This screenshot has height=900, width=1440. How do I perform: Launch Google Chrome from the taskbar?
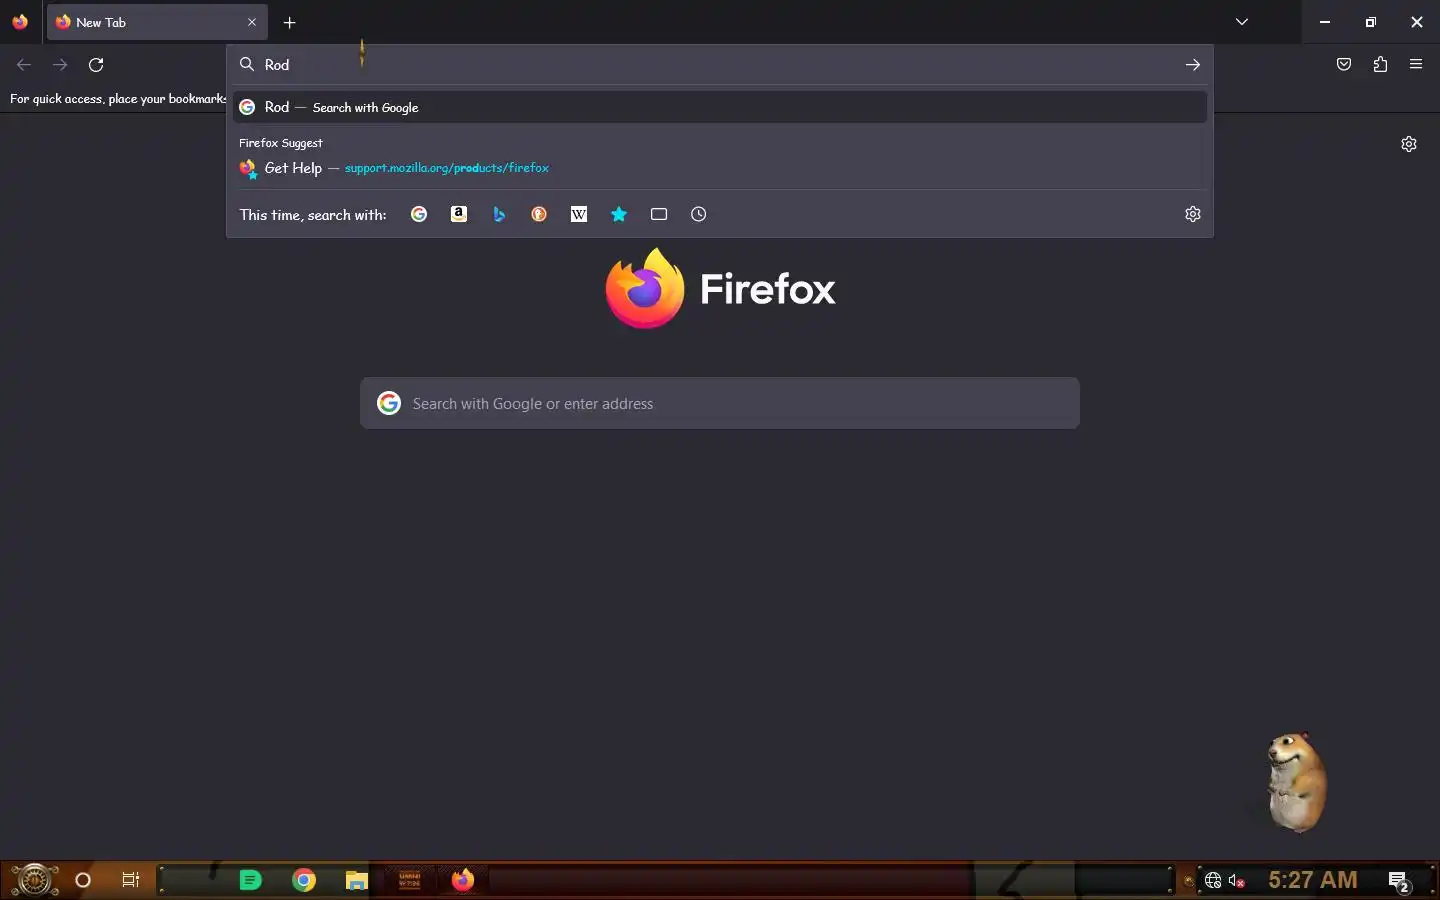[x=304, y=880]
